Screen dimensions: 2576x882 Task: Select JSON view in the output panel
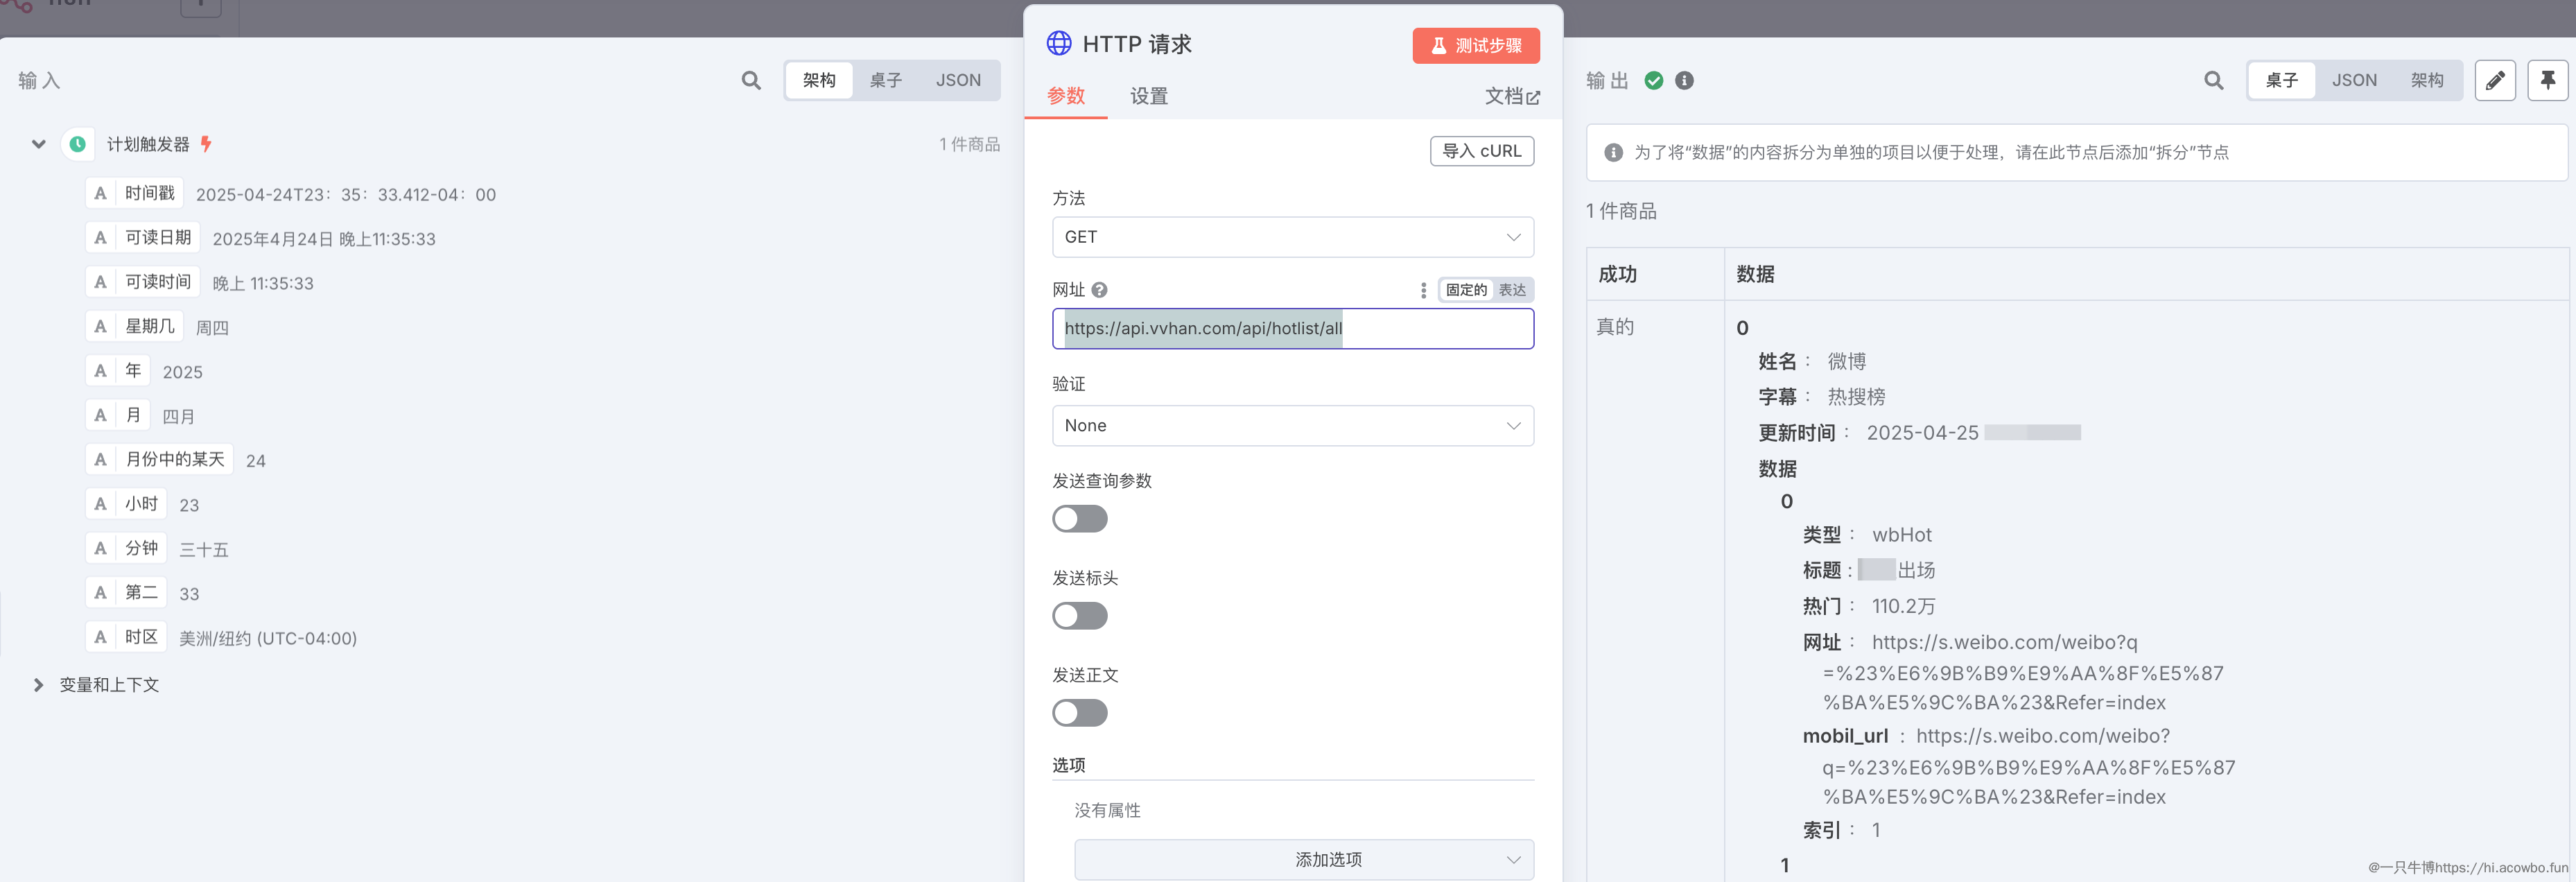click(2354, 80)
